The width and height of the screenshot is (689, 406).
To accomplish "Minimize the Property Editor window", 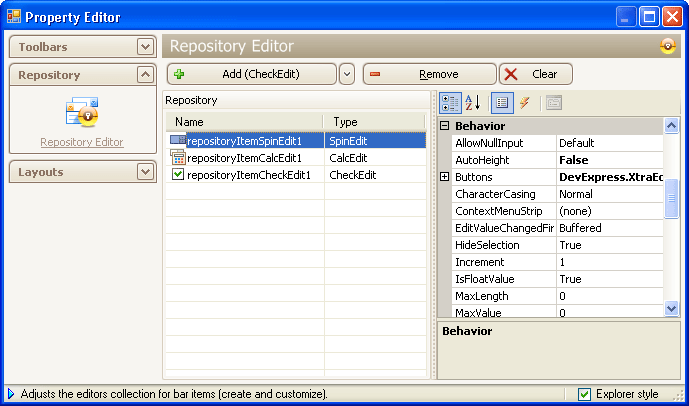I will (626, 17).
